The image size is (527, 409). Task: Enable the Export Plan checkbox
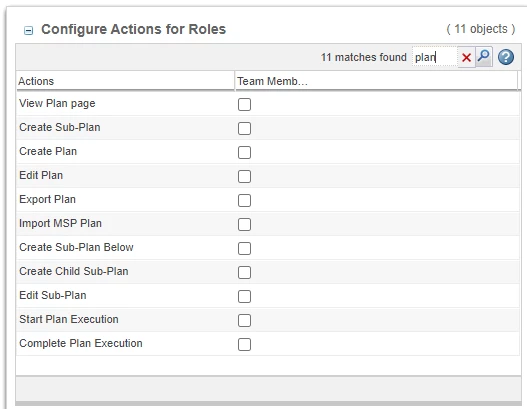(244, 200)
